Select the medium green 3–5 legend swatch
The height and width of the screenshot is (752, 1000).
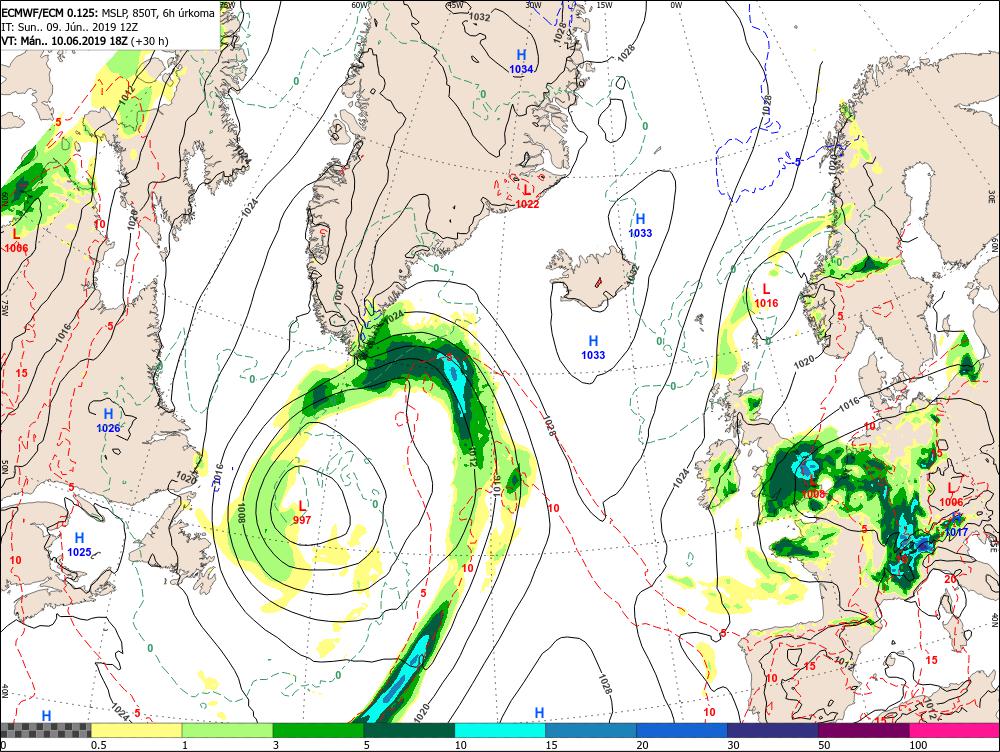coord(318,730)
